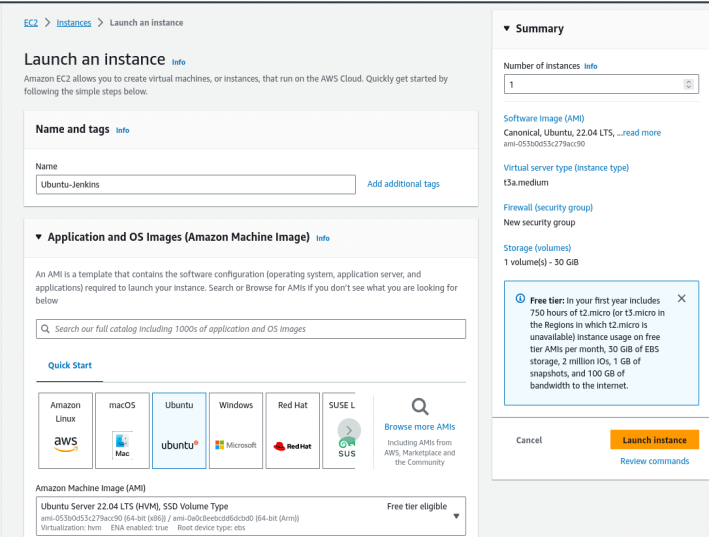Screen dimensions: 709x537
Task: Adjust the Number of instances stepper arrows
Action: click(688, 84)
